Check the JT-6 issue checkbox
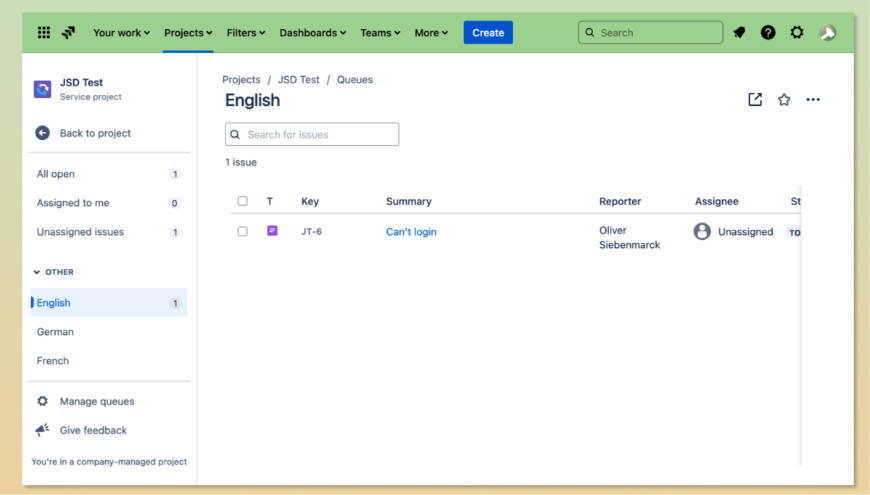The height and width of the screenshot is (495, 870). (242, 231)
